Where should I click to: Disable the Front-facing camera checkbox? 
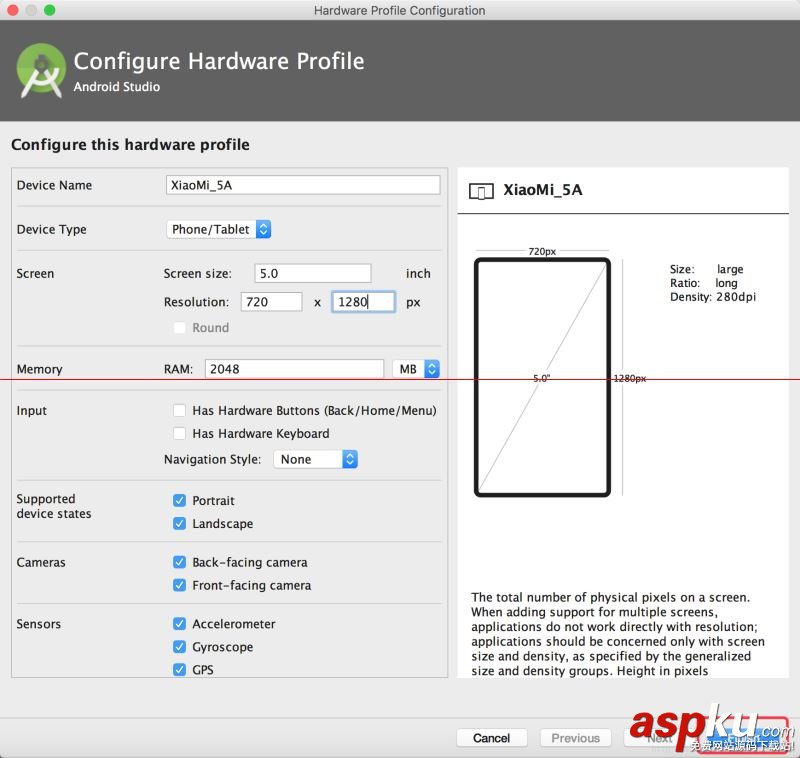(180, 585)
